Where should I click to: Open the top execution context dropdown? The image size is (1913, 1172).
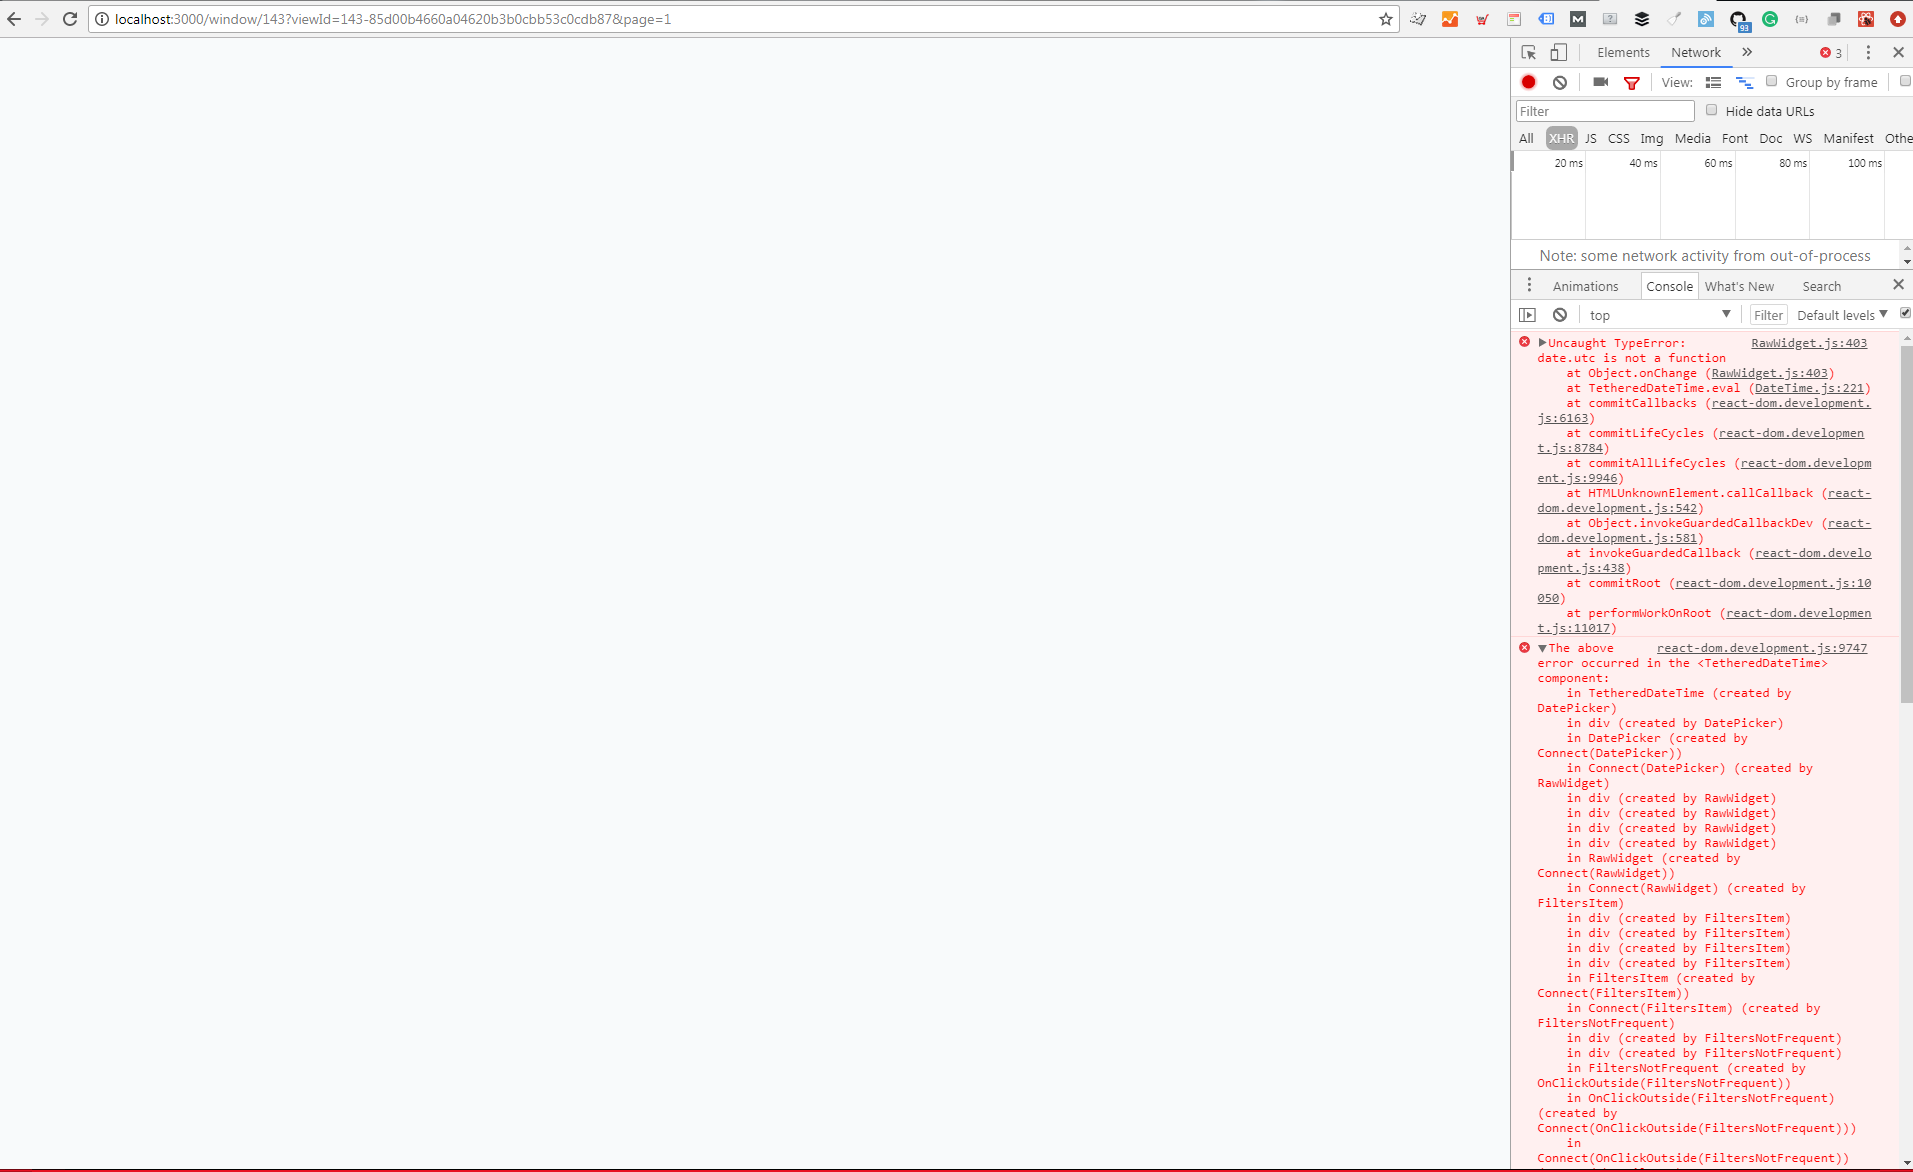pos(1660,315)
